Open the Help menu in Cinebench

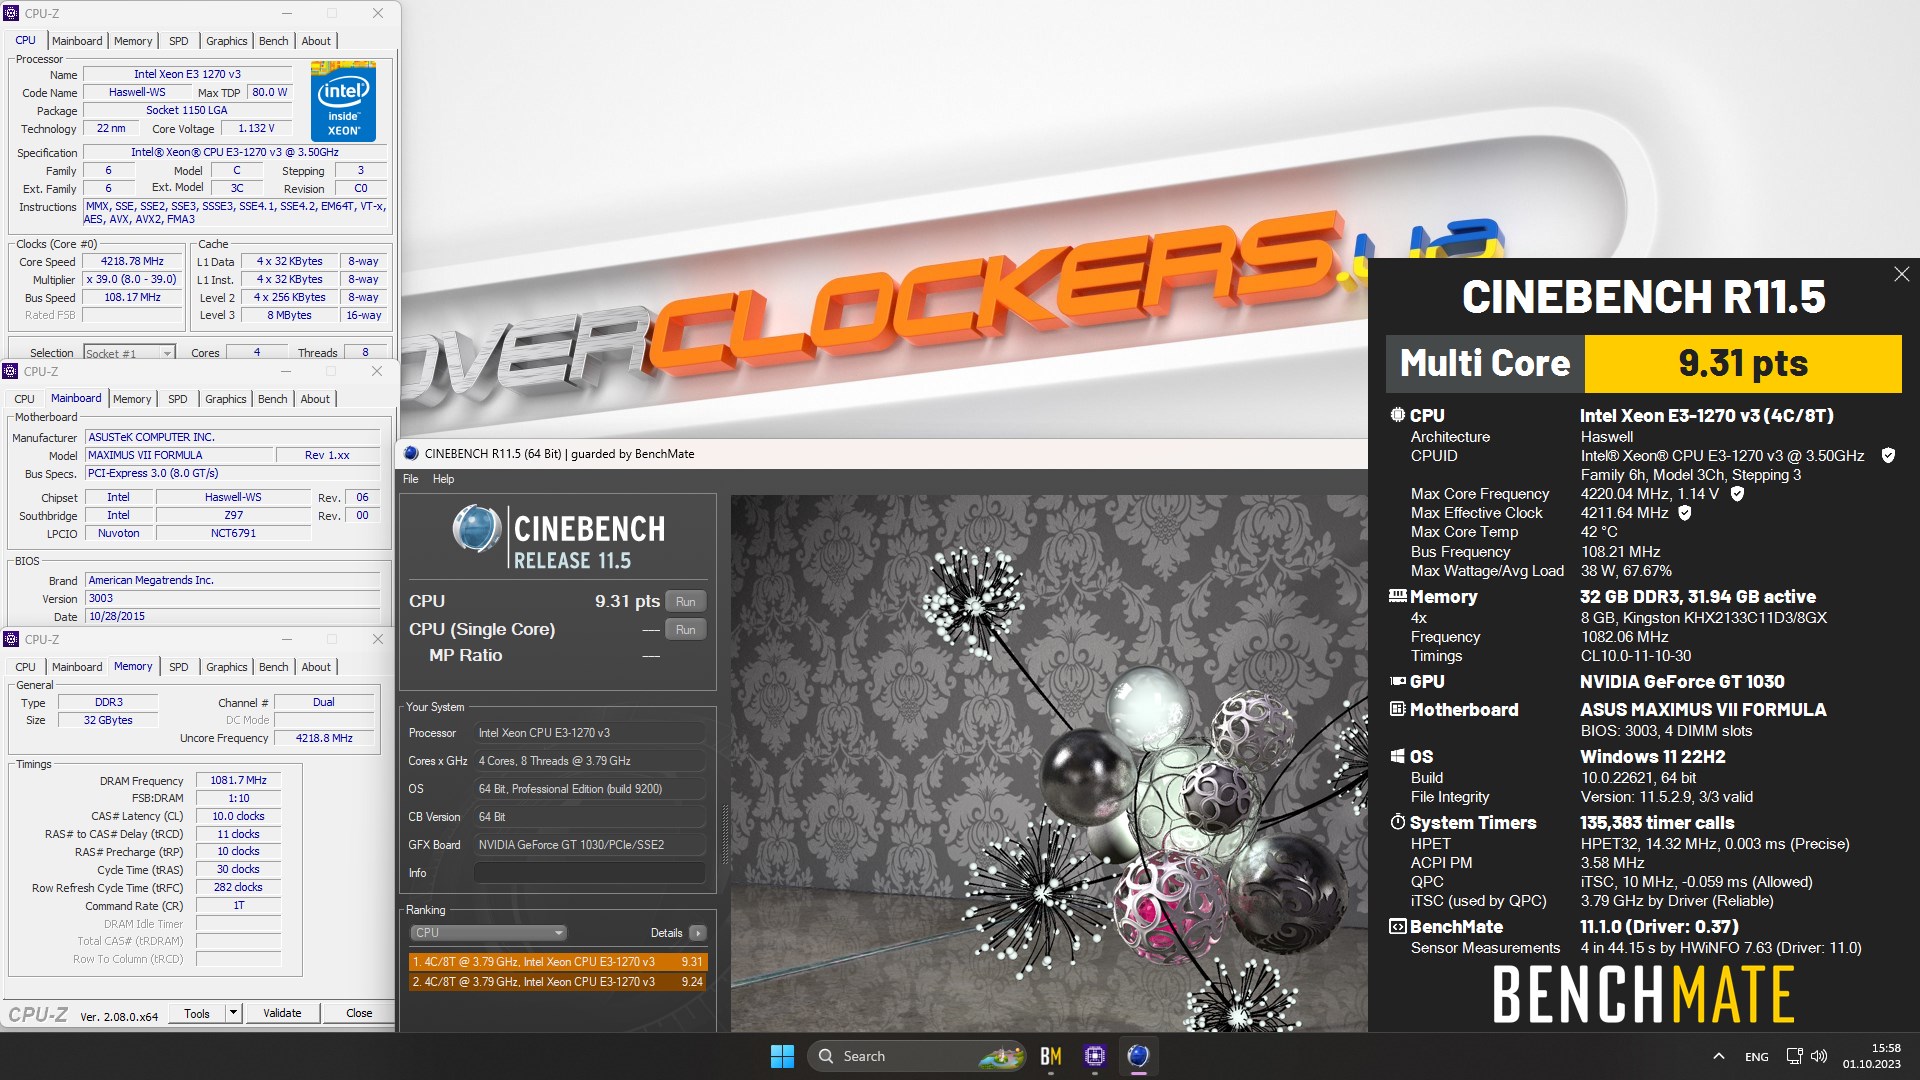[x=443, y=479]
